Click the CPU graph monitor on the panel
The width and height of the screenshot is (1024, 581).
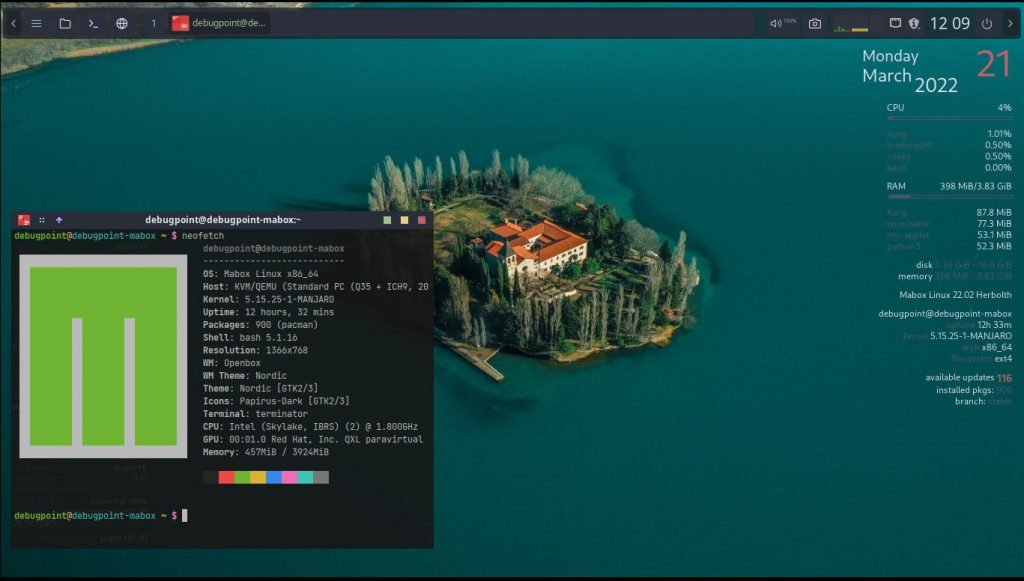pyautogui.click(x=850, y=26)
